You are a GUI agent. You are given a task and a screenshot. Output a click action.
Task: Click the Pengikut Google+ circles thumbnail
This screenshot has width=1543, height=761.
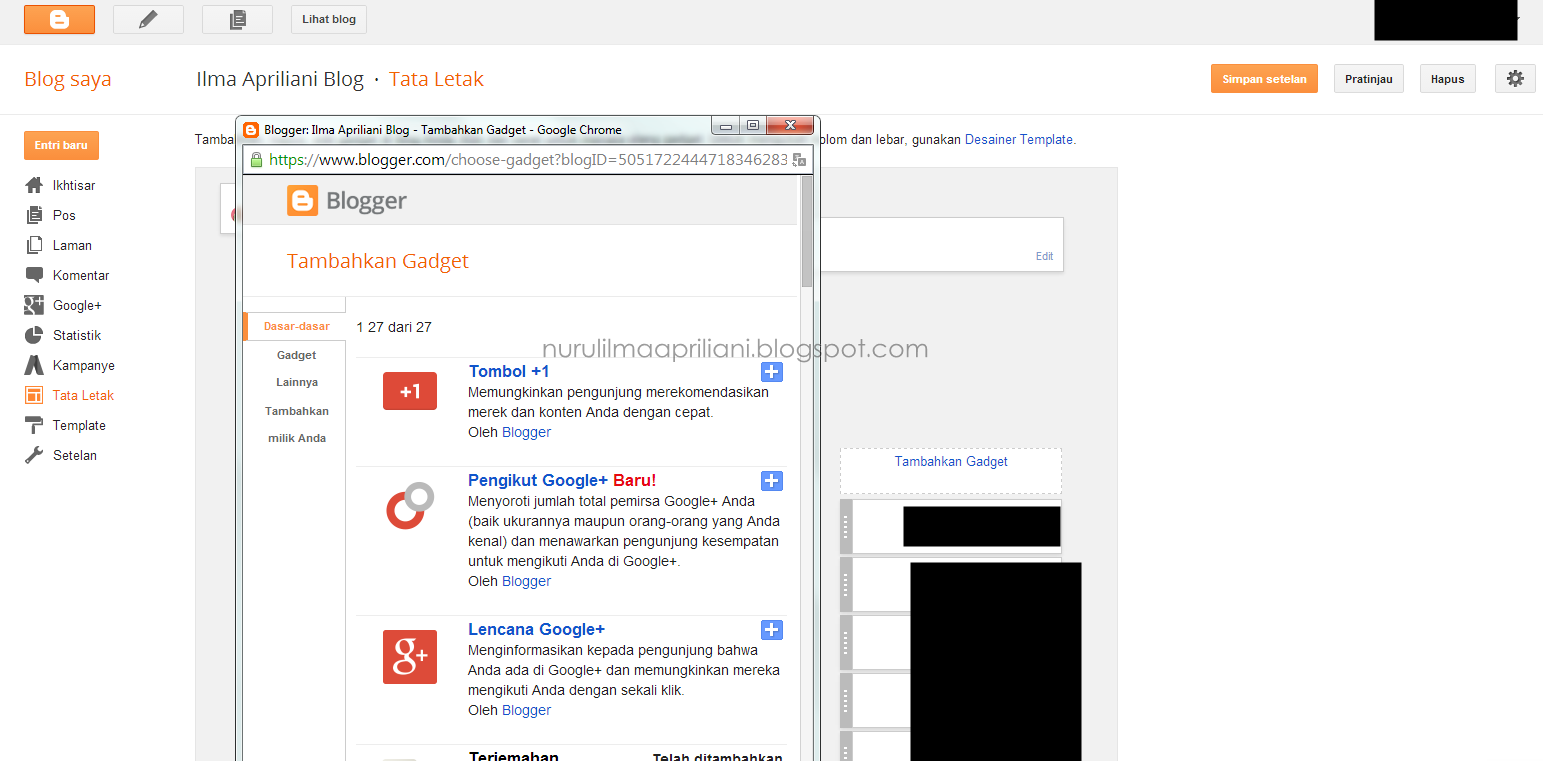click(x=410, y=506)
